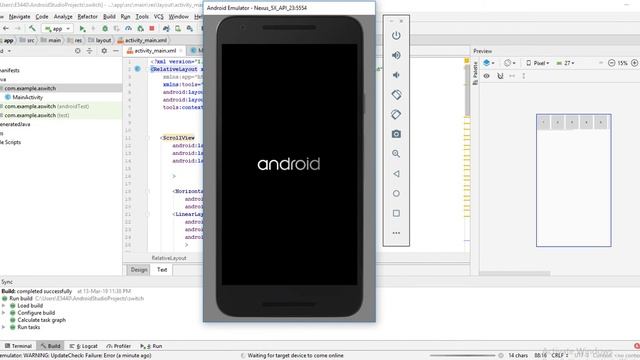640x360 pixels.
Task: Select the activity_main.xml editor tab
Action: click(x=154, y=51)
